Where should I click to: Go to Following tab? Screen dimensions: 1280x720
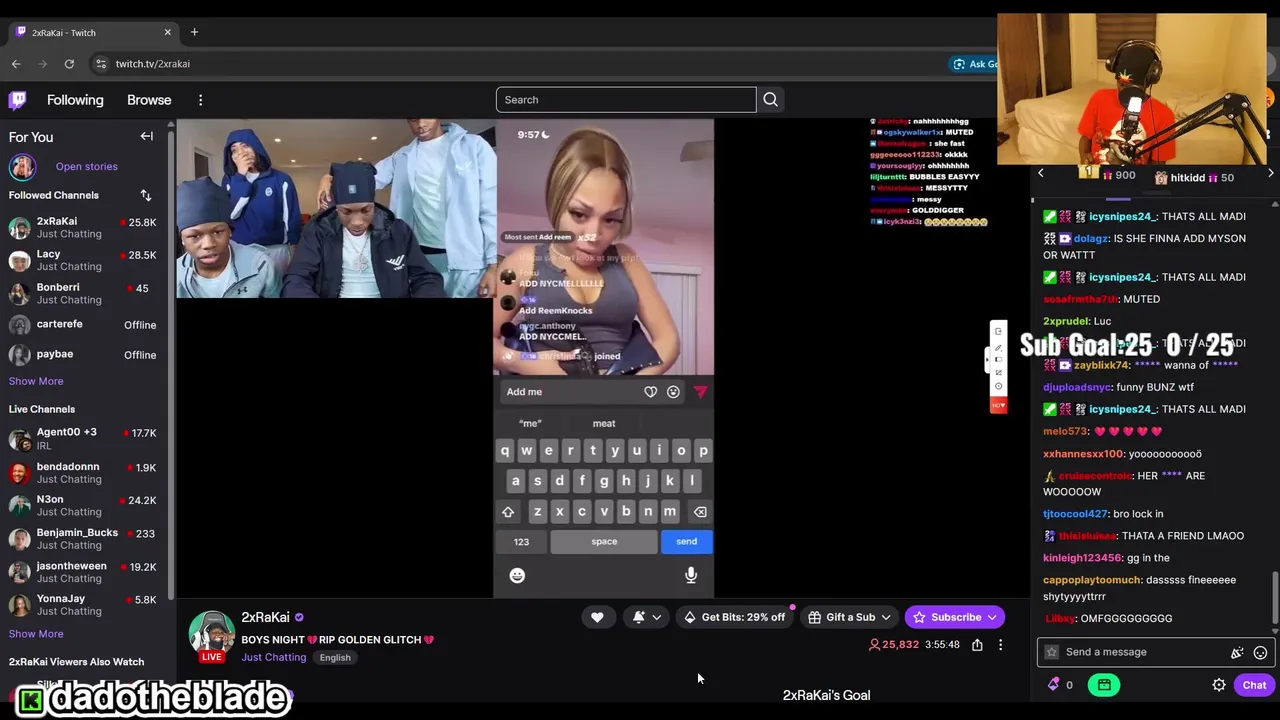(75, 100)
